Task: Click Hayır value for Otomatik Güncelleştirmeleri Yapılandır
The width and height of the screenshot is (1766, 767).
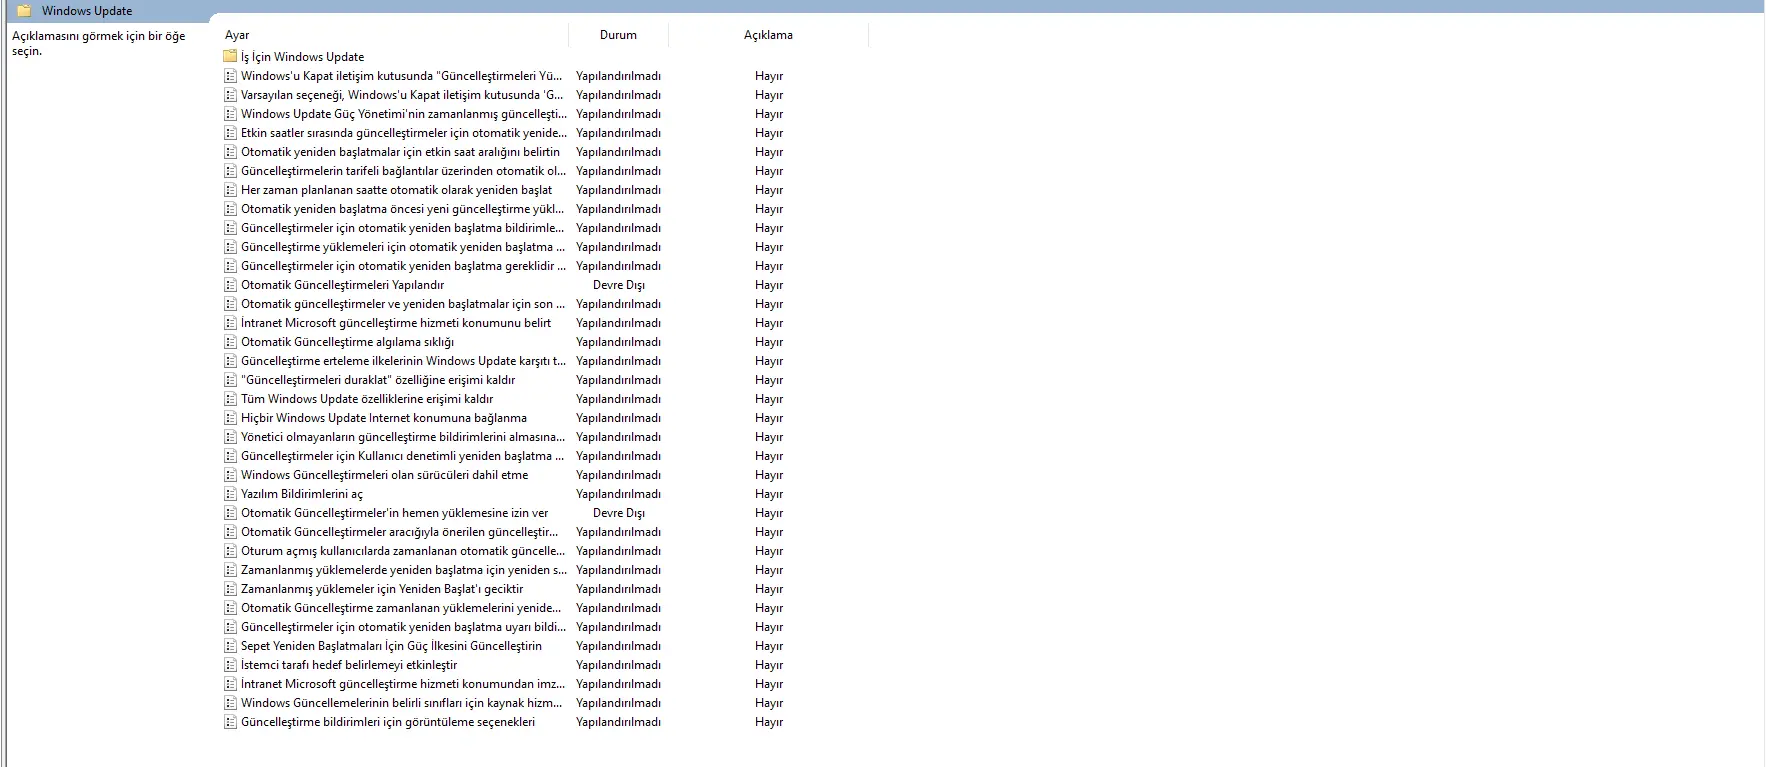Action: tap(769, 285)
